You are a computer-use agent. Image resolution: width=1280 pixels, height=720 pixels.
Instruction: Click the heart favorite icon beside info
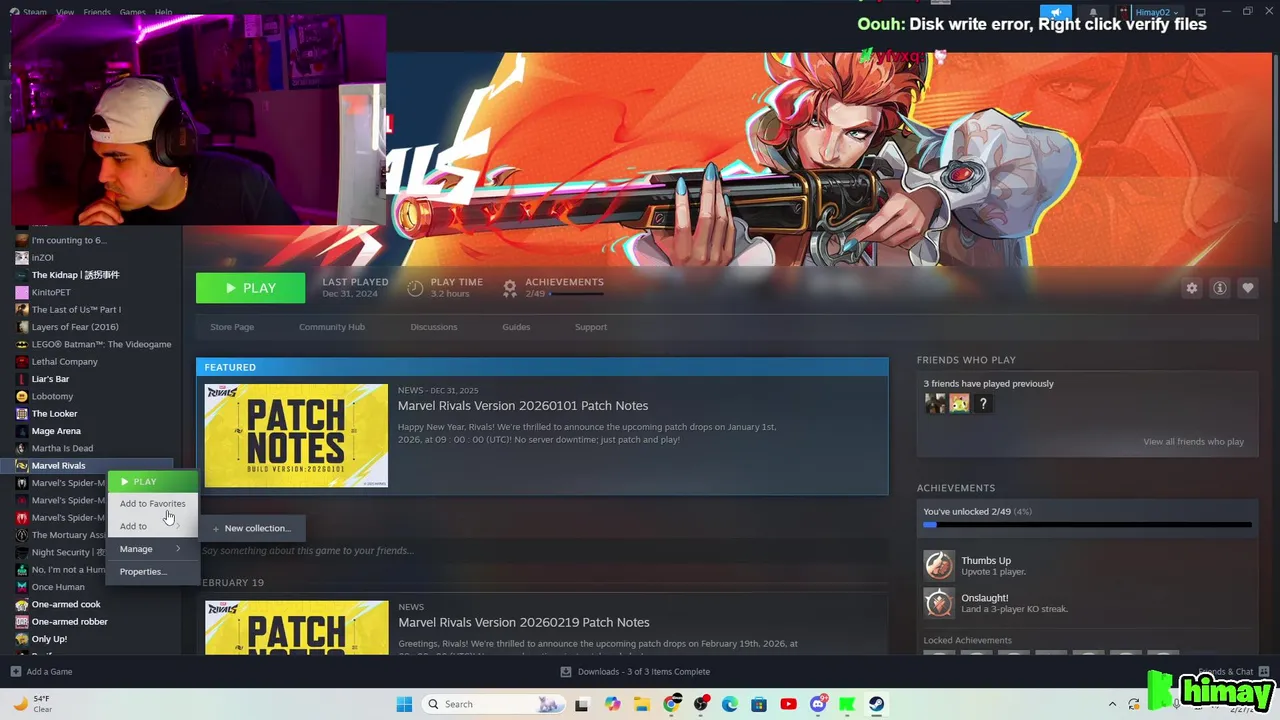pyautogui.click(x=1248, y=288)
